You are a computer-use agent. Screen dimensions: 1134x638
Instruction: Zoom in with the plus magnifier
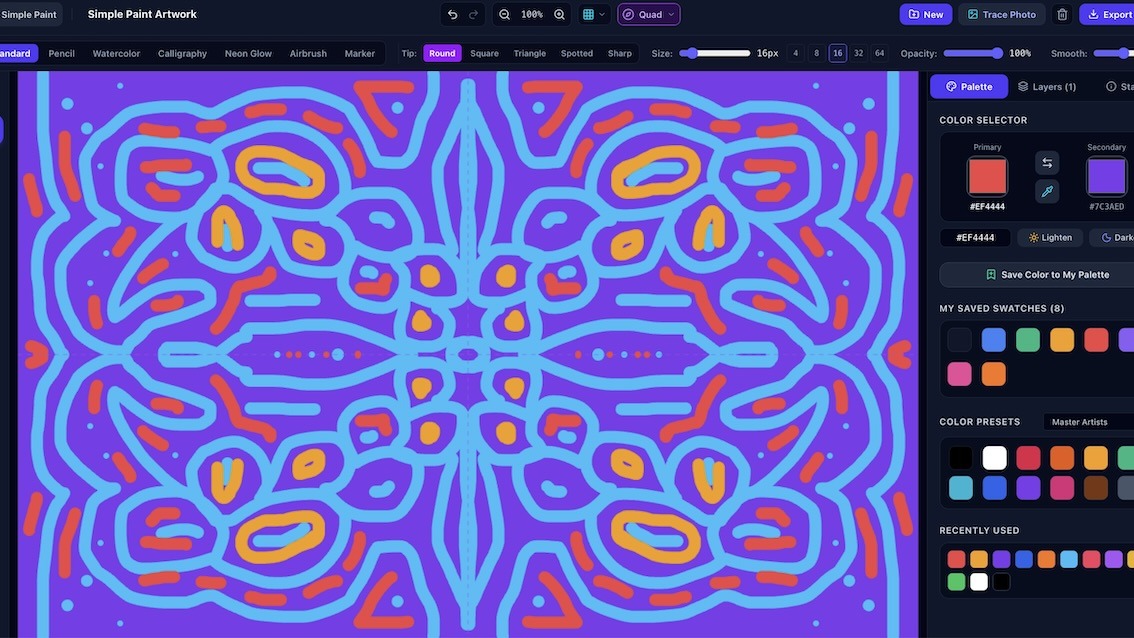click(559, 14)
